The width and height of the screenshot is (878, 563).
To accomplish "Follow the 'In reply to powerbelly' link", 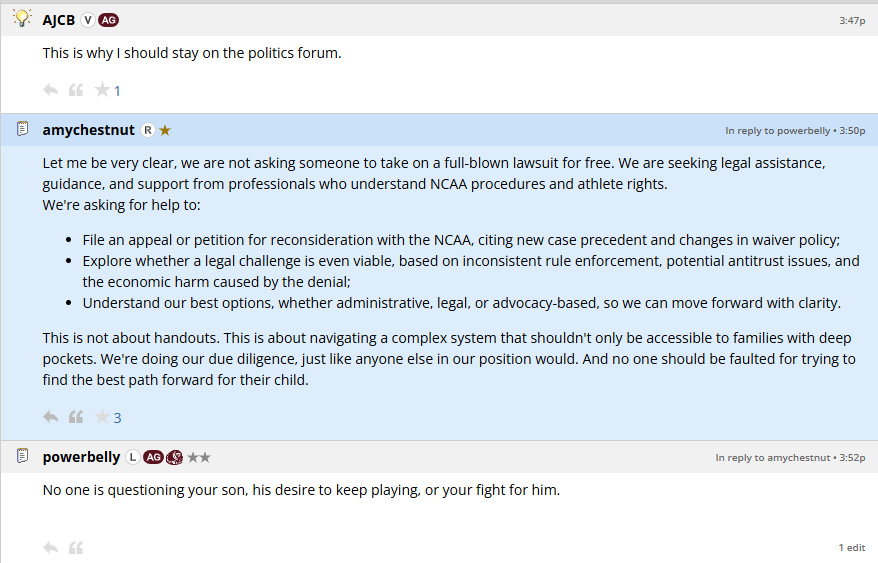I will click(x=777, y=131).
